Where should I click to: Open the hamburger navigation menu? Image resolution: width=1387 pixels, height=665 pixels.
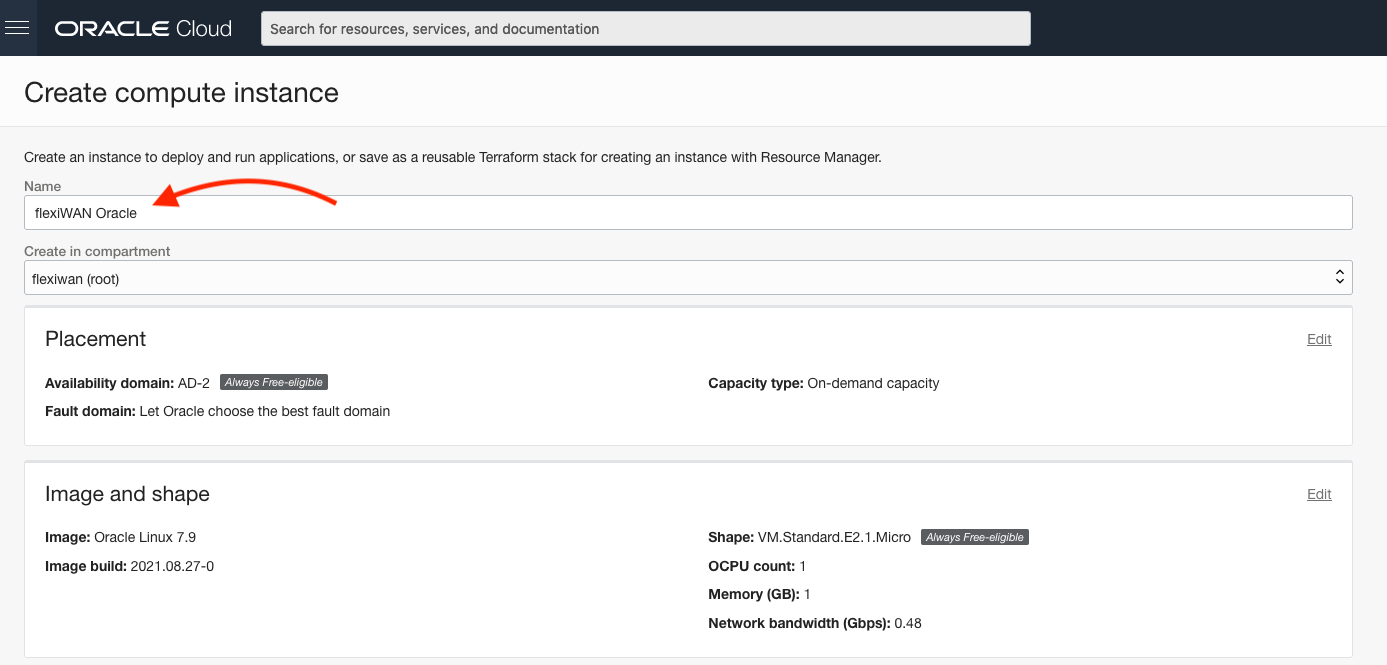point(18,28)
